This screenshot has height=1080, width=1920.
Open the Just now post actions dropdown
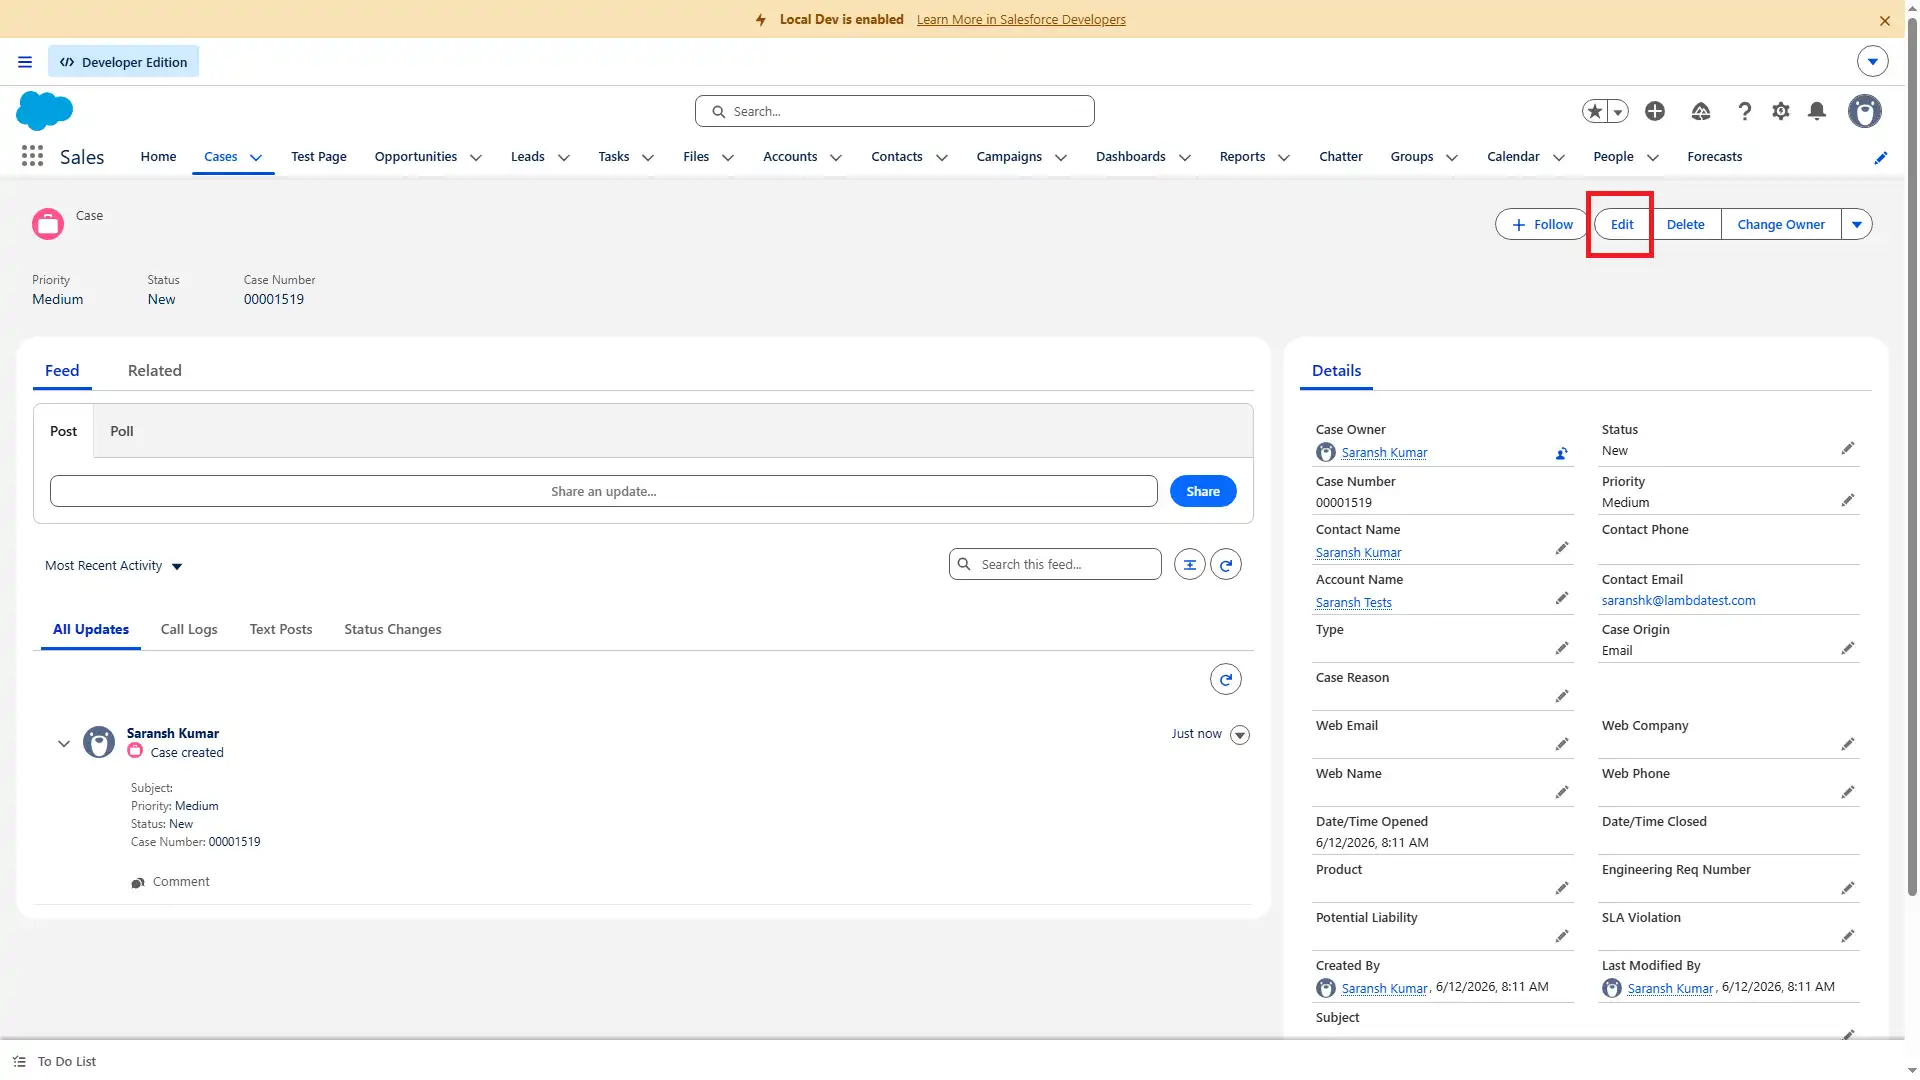click(1240, 735)
